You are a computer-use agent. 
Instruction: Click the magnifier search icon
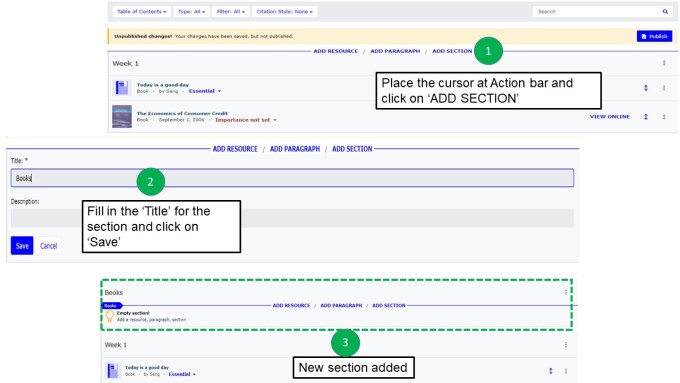pos(665,12)
